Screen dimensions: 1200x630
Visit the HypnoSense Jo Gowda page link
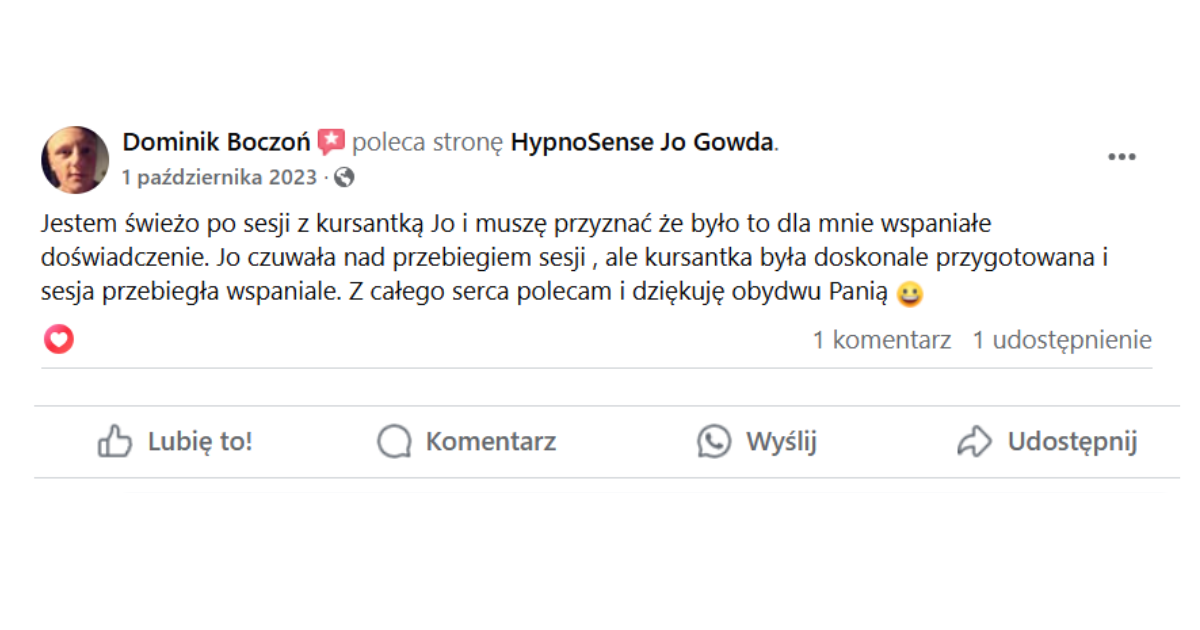[642, 143]
